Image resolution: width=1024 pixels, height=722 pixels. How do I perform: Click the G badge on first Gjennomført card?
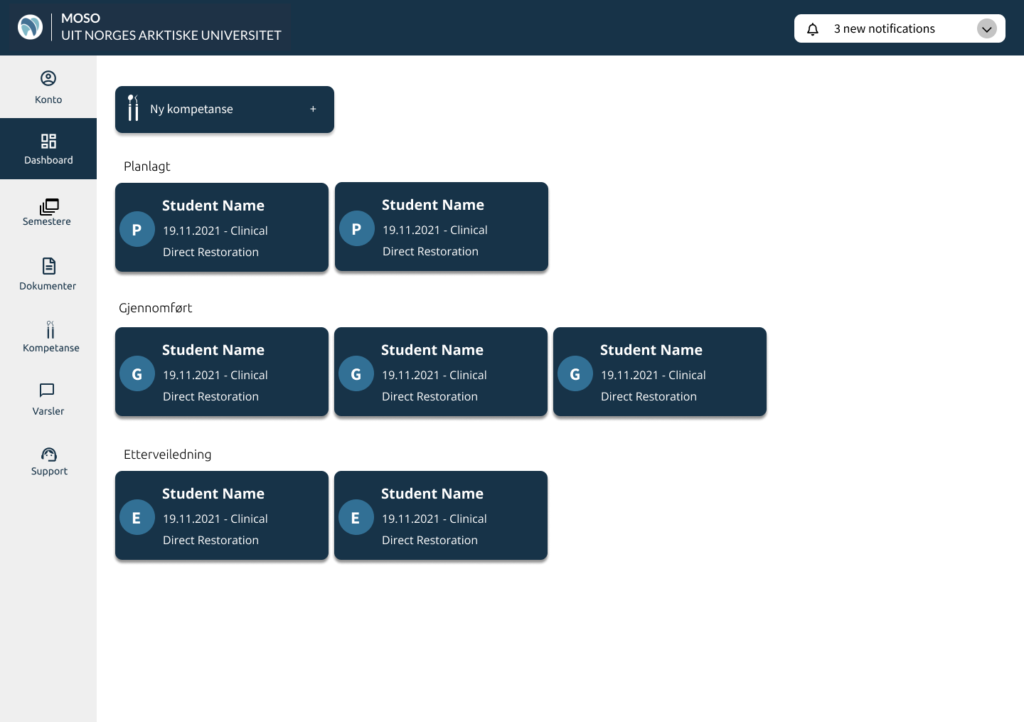pyautogui.click(x=137, y=374)
